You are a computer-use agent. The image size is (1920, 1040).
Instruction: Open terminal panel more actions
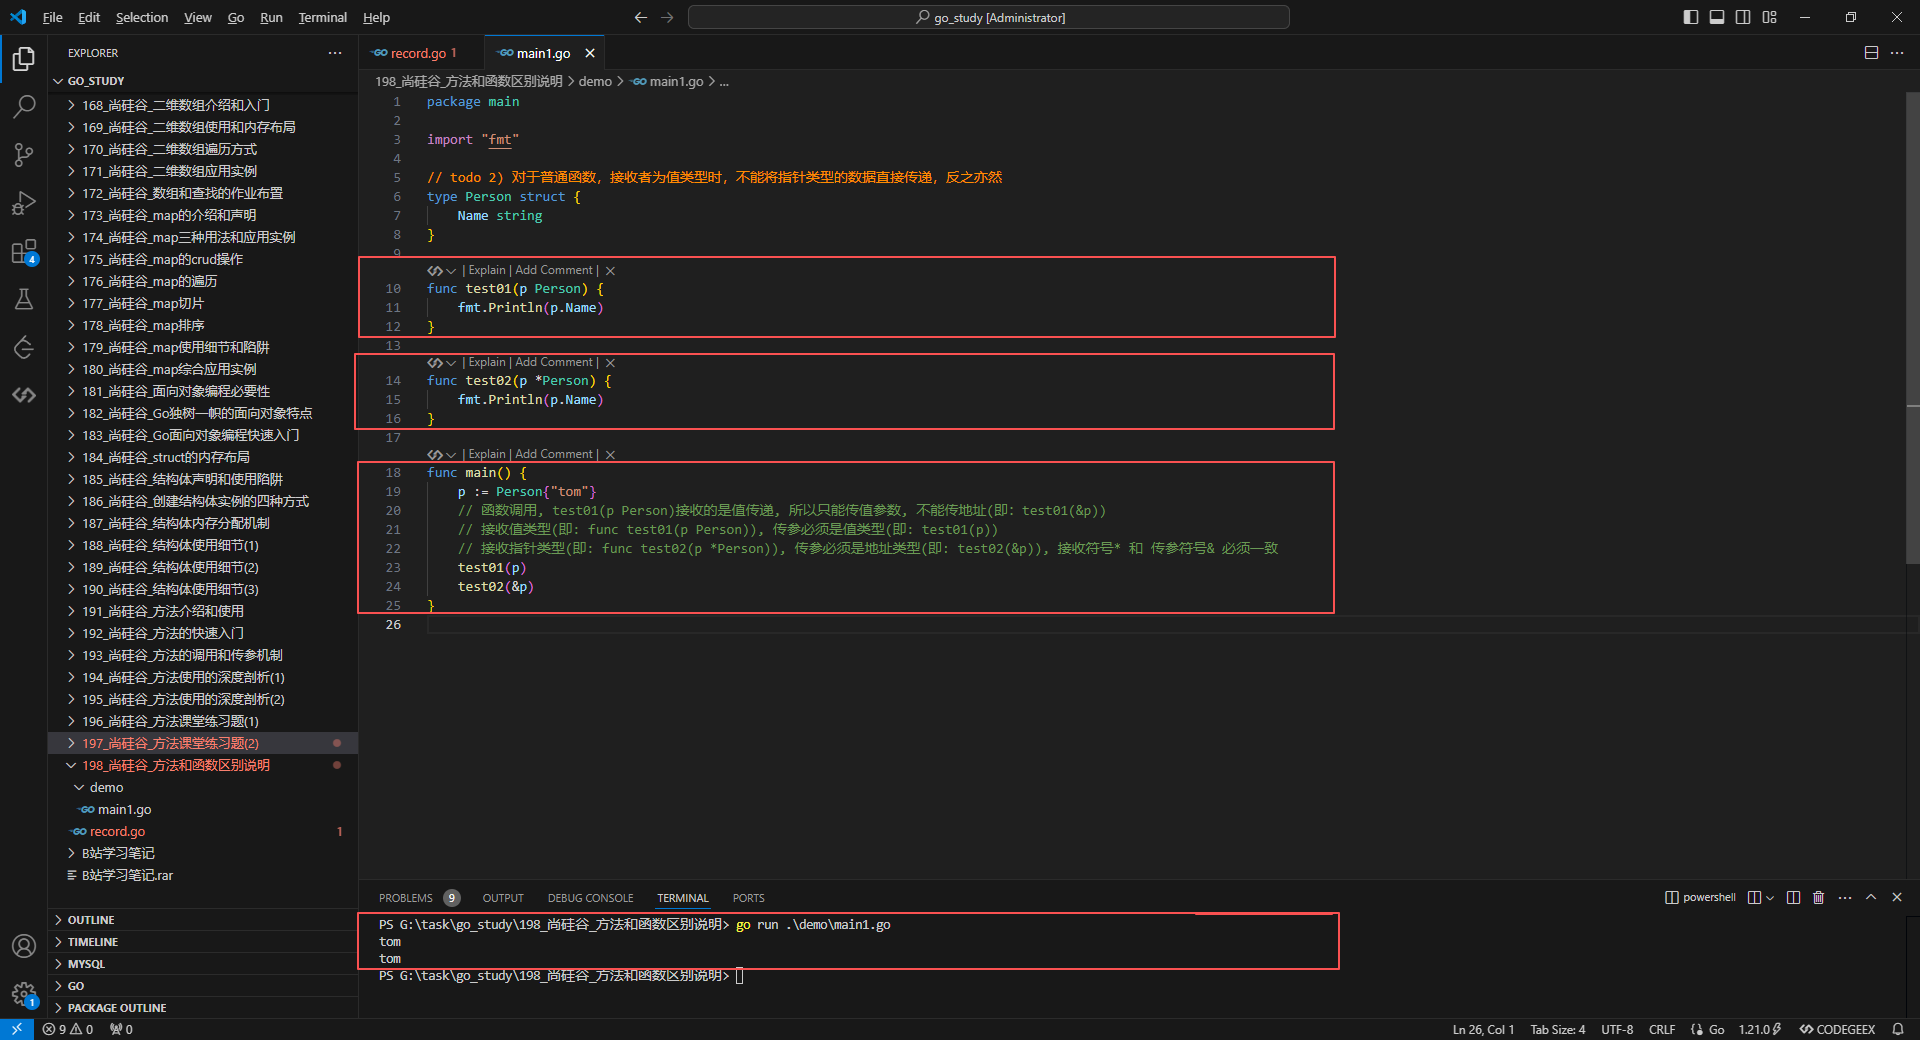coord(1845,897)
